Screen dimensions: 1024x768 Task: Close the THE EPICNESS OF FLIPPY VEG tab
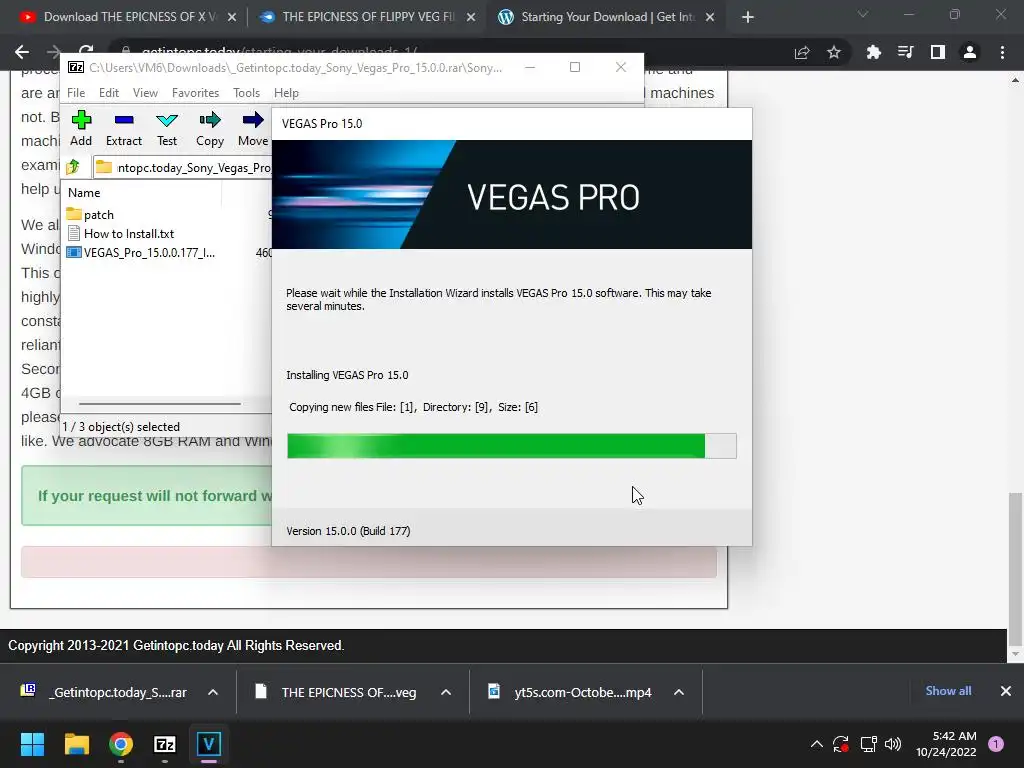point(471,17)
